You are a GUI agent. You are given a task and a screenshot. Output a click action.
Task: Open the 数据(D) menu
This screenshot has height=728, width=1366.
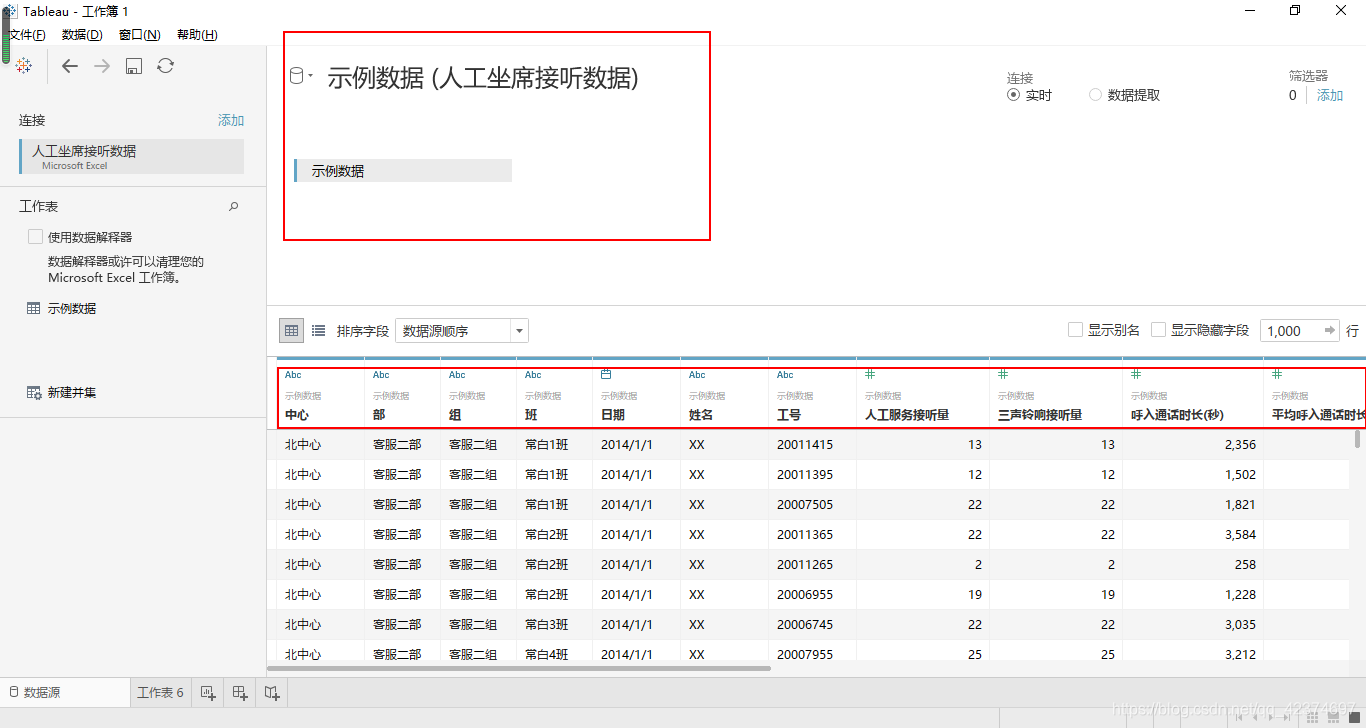pyautogui.click(x=82, y=34)
